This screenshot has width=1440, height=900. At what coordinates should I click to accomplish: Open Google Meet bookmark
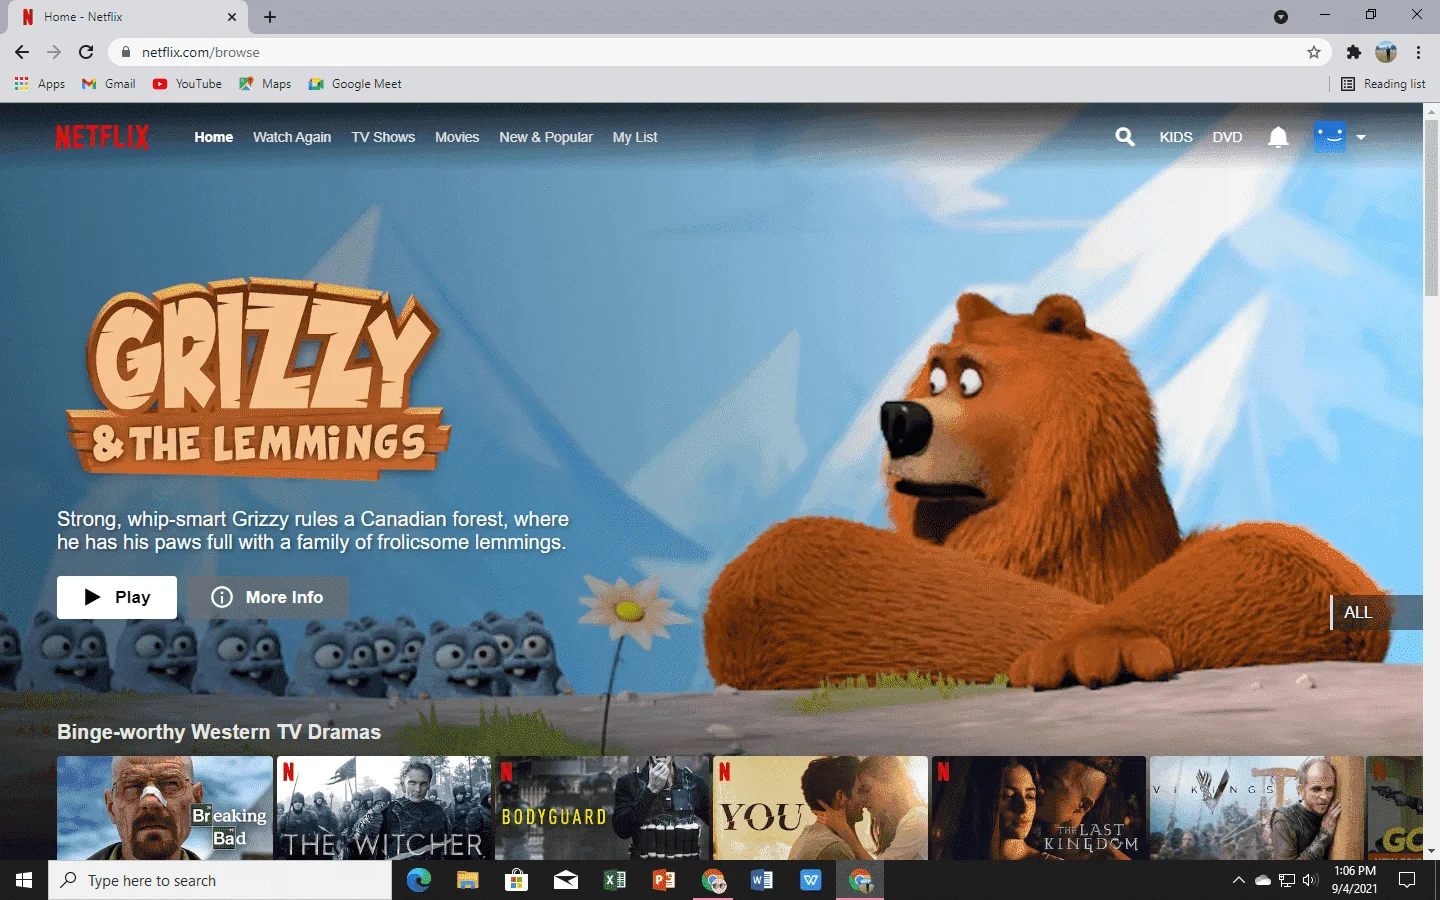coord(355,84)
